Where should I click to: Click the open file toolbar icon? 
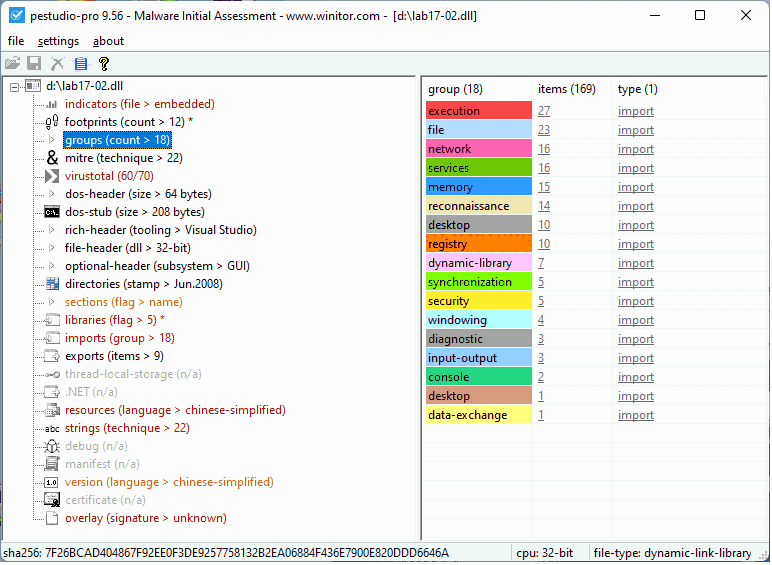coord(13,64)
